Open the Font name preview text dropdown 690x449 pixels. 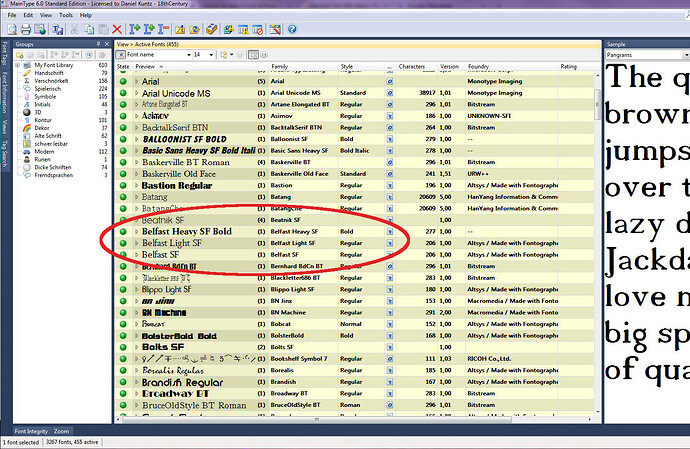(189, 55)
